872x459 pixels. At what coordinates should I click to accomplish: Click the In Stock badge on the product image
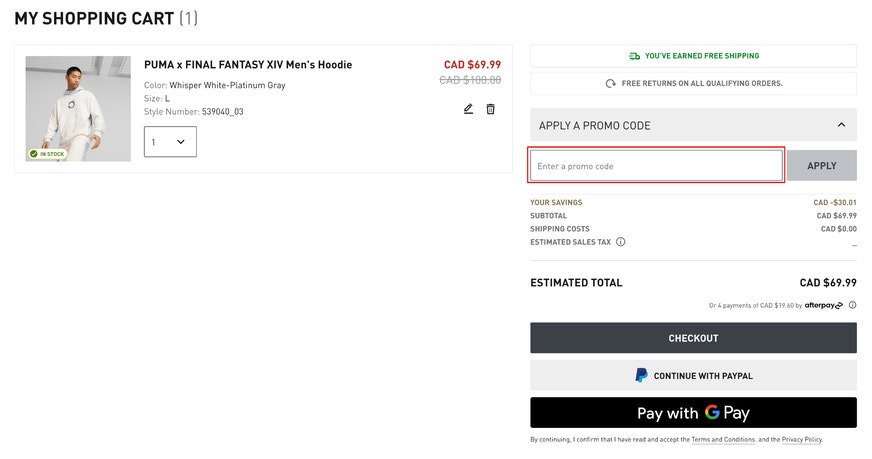click(47, 154)
